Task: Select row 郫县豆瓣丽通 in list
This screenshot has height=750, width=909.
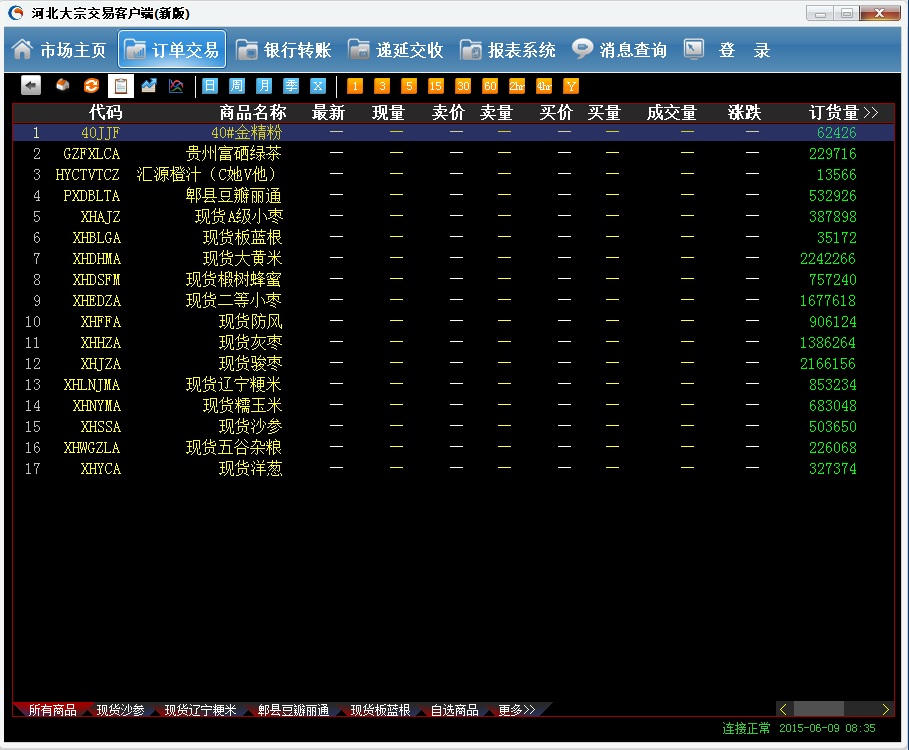Action: click(453, 195)
